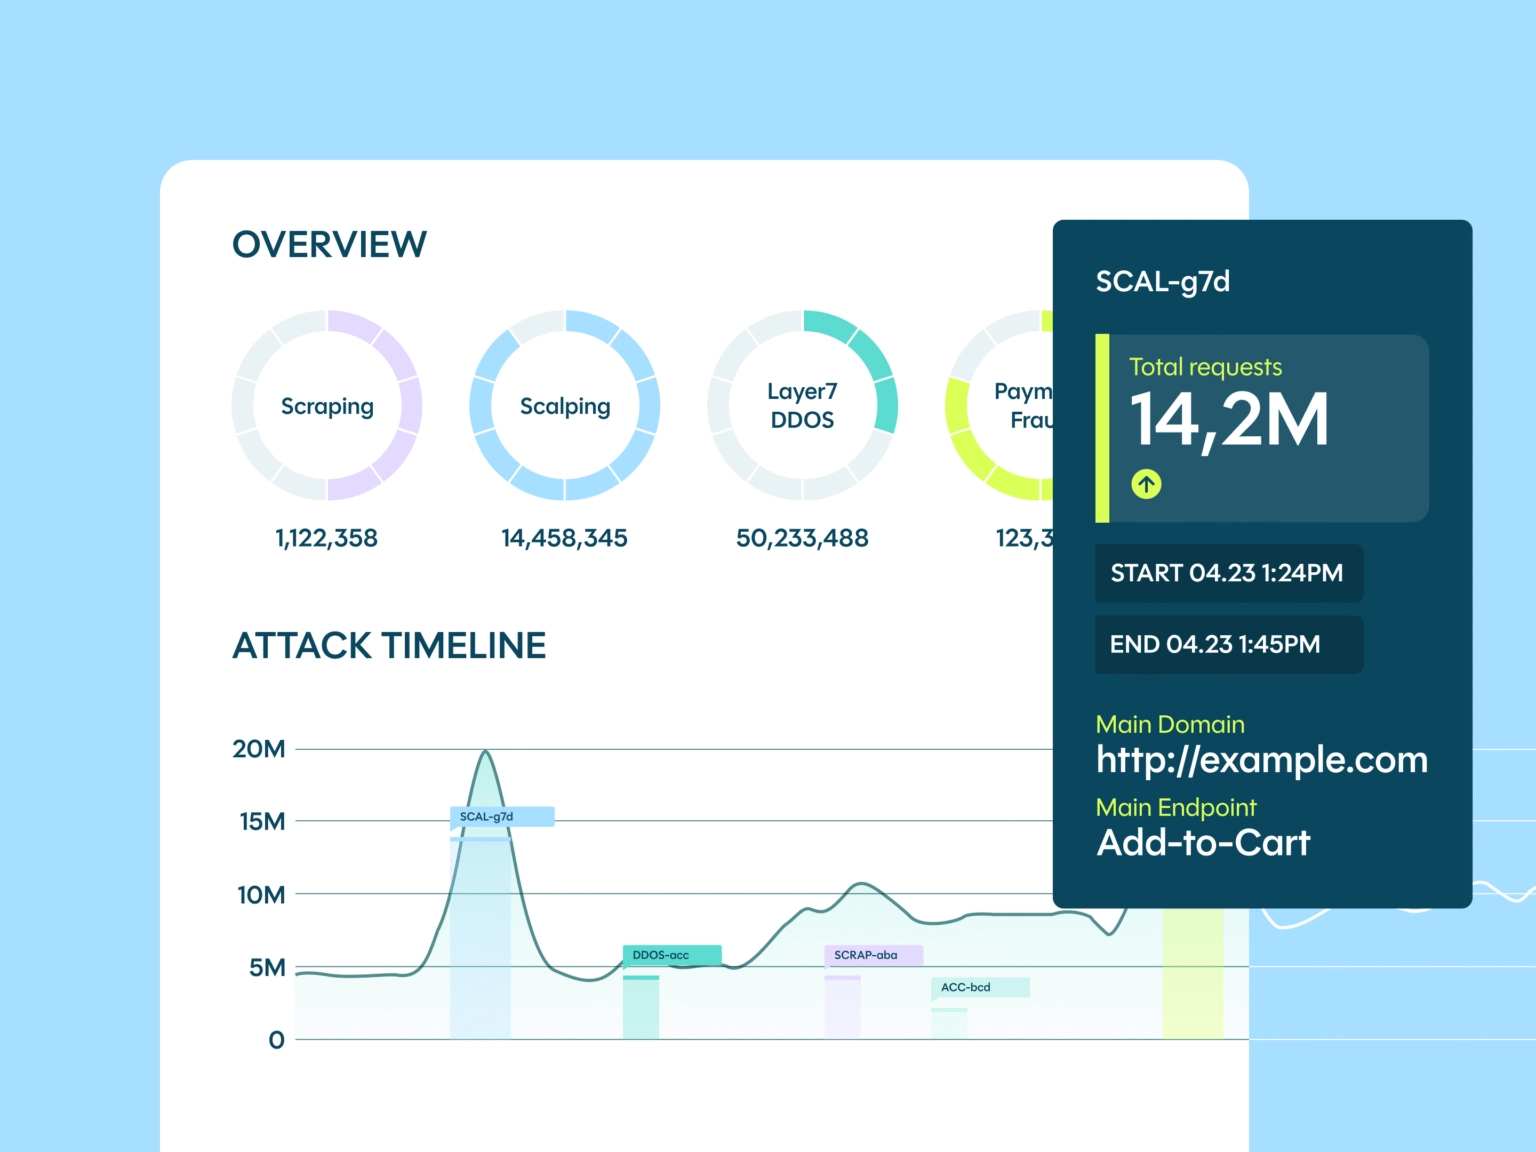Click the Add-to-Cart endpoint label
Image resolution: width=1536 pixels, height=1152 pixels.
coord(1203,844)
